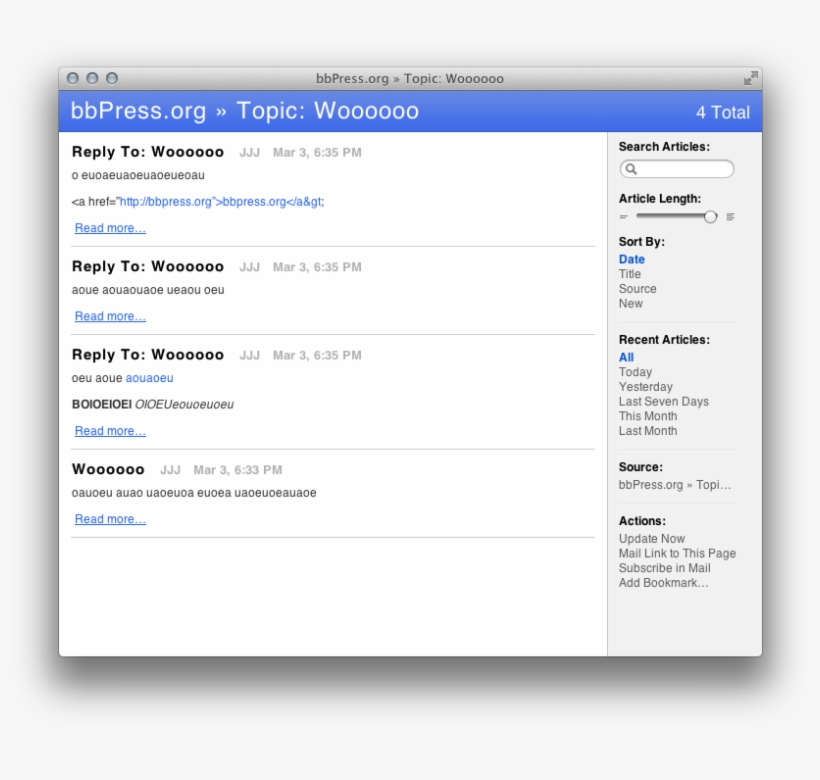Click Update Now action
820x780 pixels.
(652, 539)
